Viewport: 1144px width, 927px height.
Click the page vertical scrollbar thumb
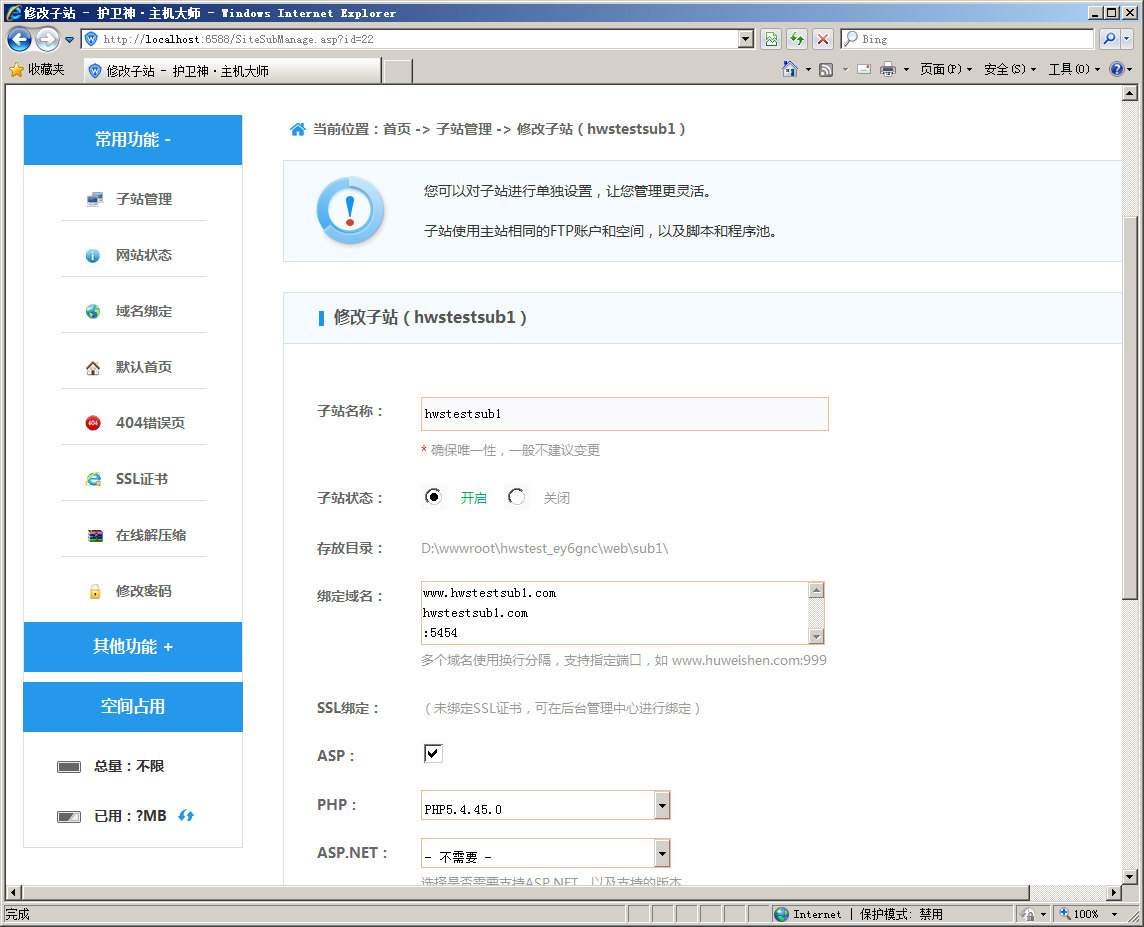pos(1130,400)
